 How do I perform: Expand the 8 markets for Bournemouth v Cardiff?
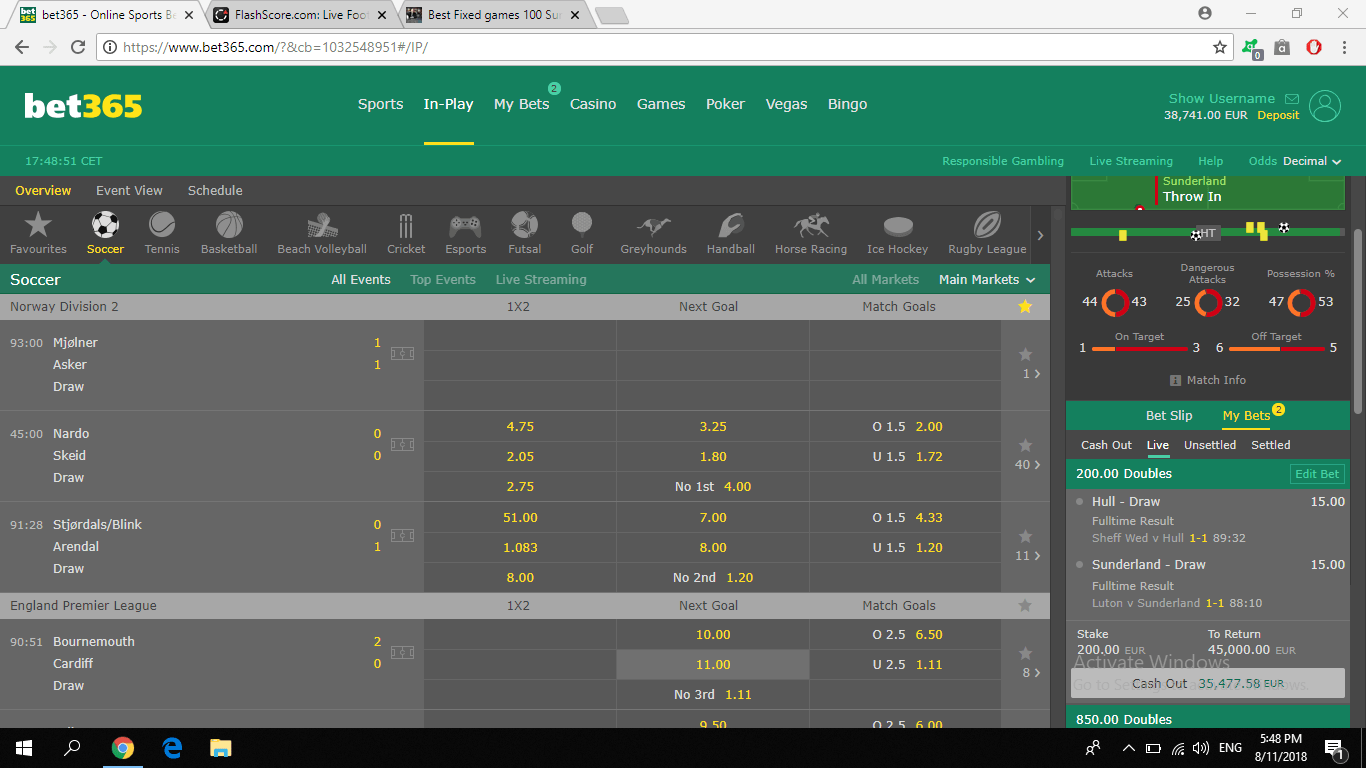pyautogui.click(x=1031, y=673)
